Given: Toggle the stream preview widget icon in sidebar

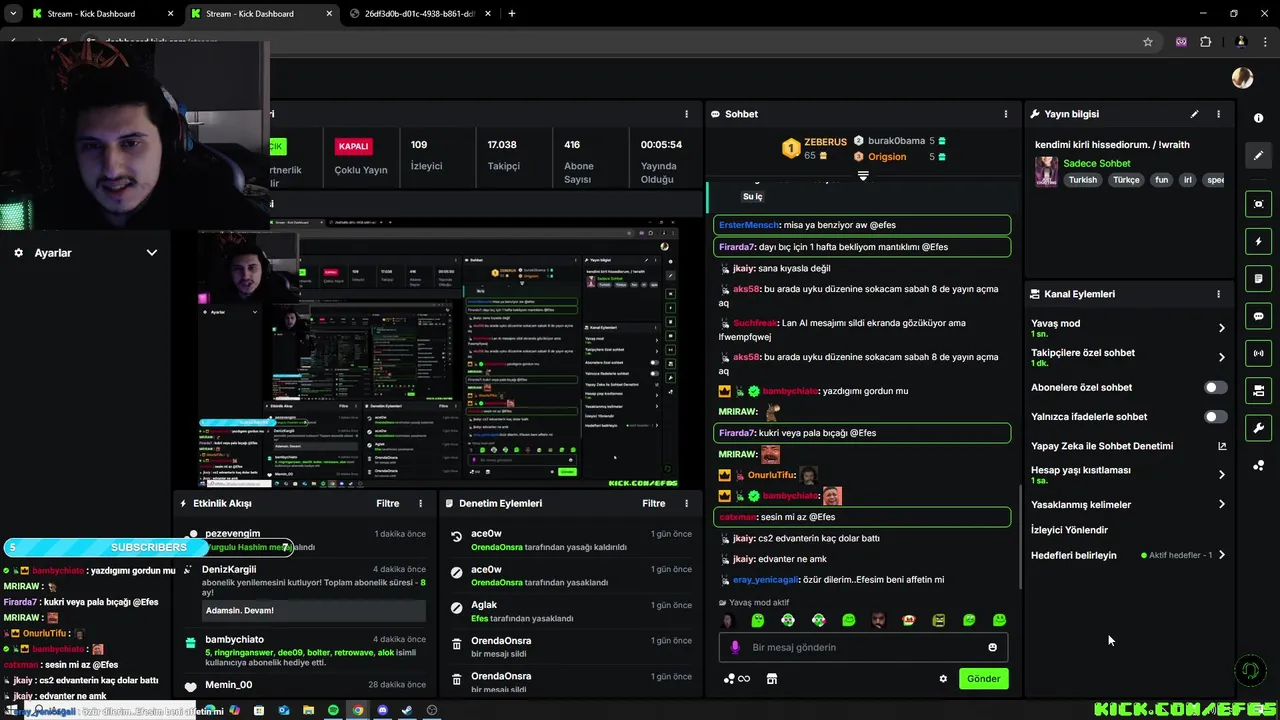Looking at the screenshot, I should pos(1258,204).
